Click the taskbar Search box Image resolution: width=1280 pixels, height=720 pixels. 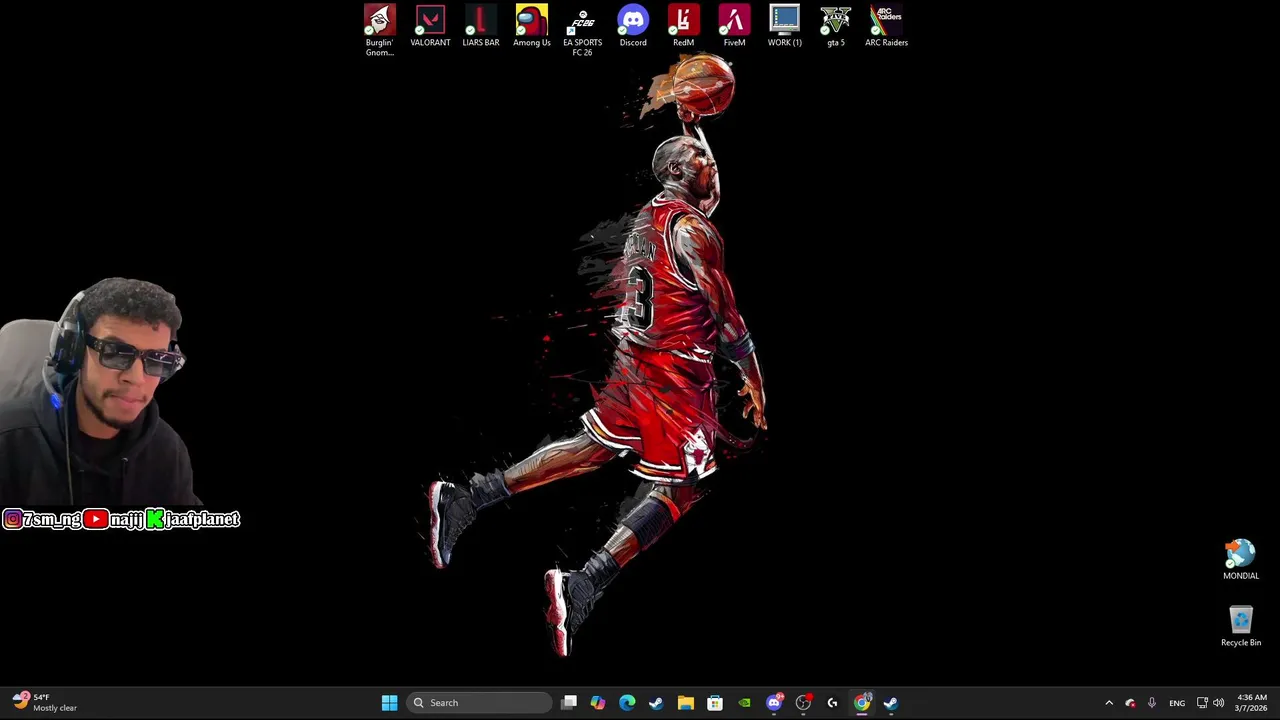pos(480,703)
